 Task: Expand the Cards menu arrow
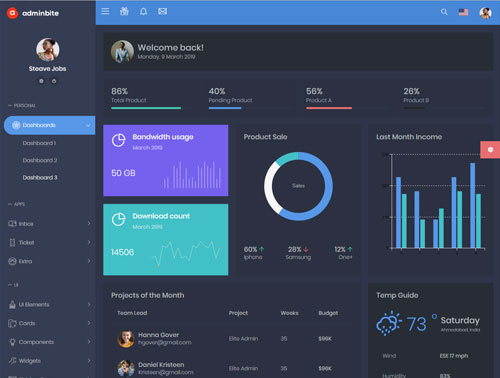tap(89, 323)
